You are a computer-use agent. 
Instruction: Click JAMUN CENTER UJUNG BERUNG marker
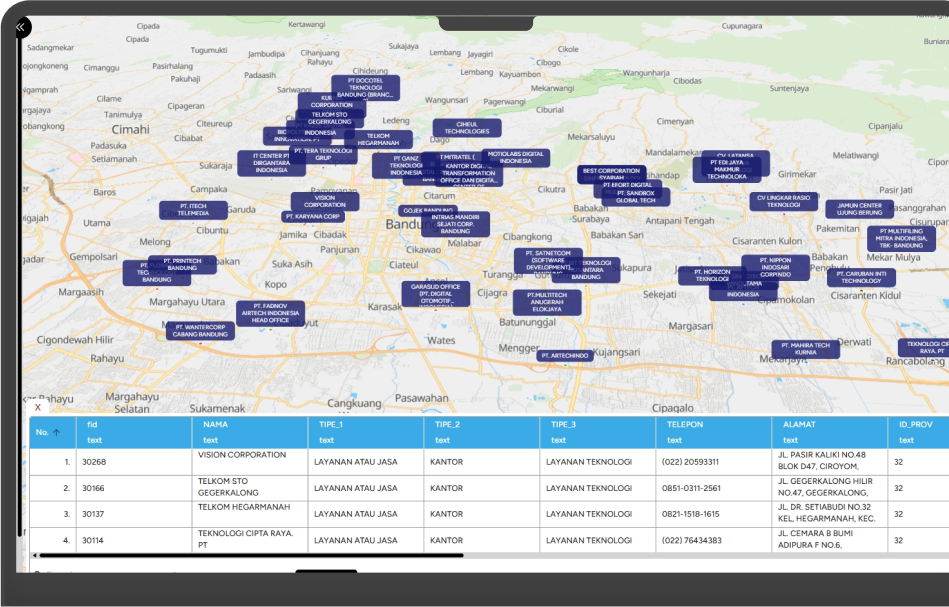[859, 209]
